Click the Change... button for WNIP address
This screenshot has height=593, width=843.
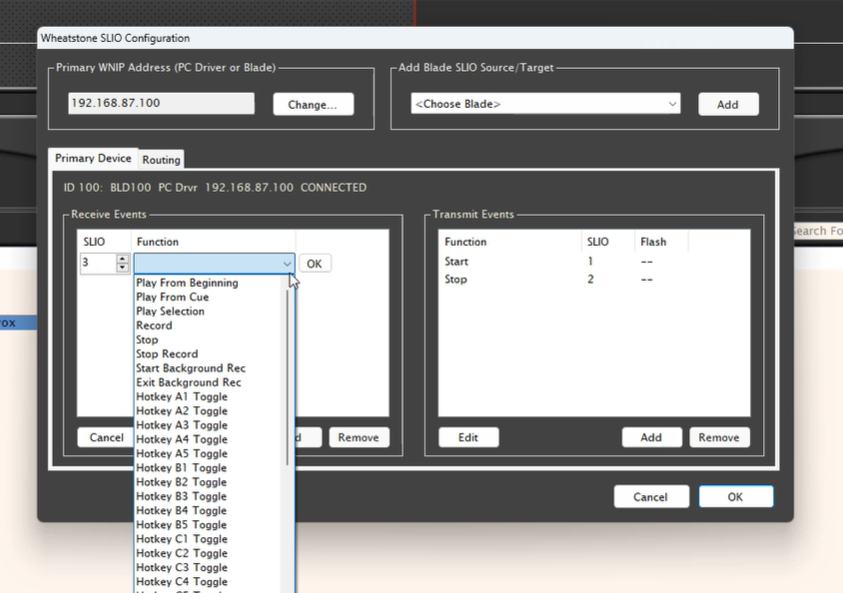(313, 104)
